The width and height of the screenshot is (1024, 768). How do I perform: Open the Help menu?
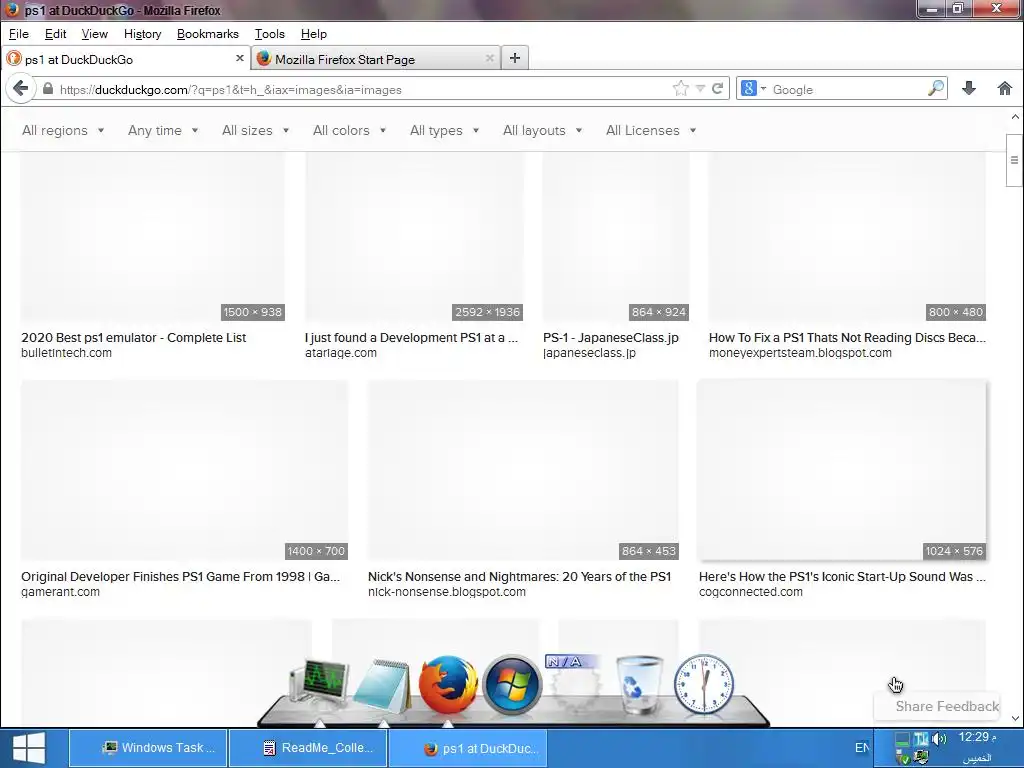coord(313,34)
